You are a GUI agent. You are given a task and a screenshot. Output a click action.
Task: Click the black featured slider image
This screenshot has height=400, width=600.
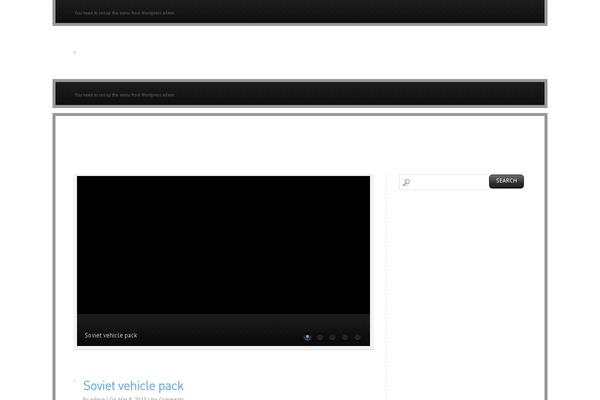click(223, 245)
